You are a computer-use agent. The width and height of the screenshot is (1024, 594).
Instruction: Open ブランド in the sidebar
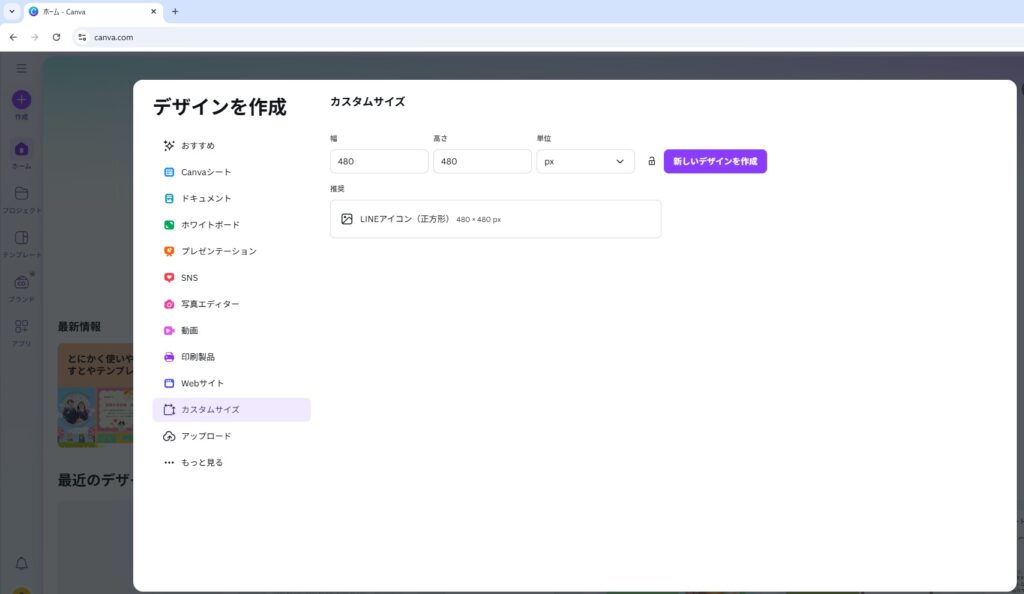click(x=22, y=289)
